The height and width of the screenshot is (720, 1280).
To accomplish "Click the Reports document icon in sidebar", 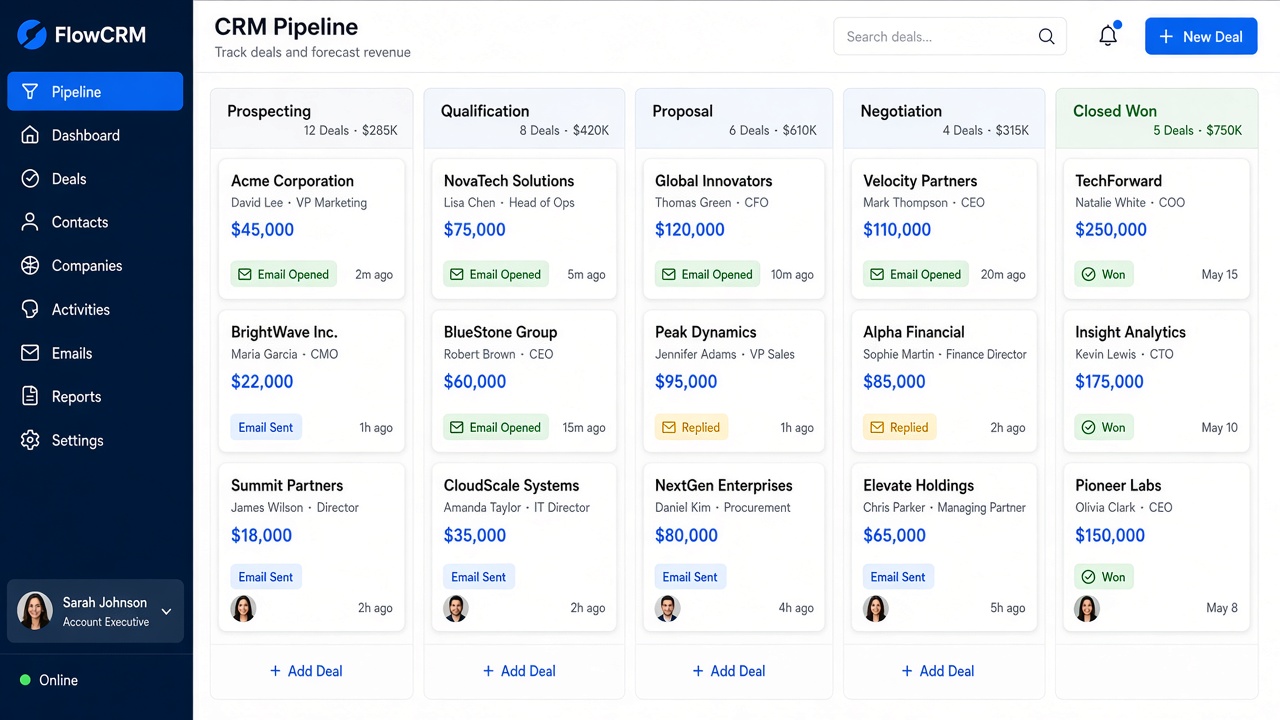I will point(30,397).
